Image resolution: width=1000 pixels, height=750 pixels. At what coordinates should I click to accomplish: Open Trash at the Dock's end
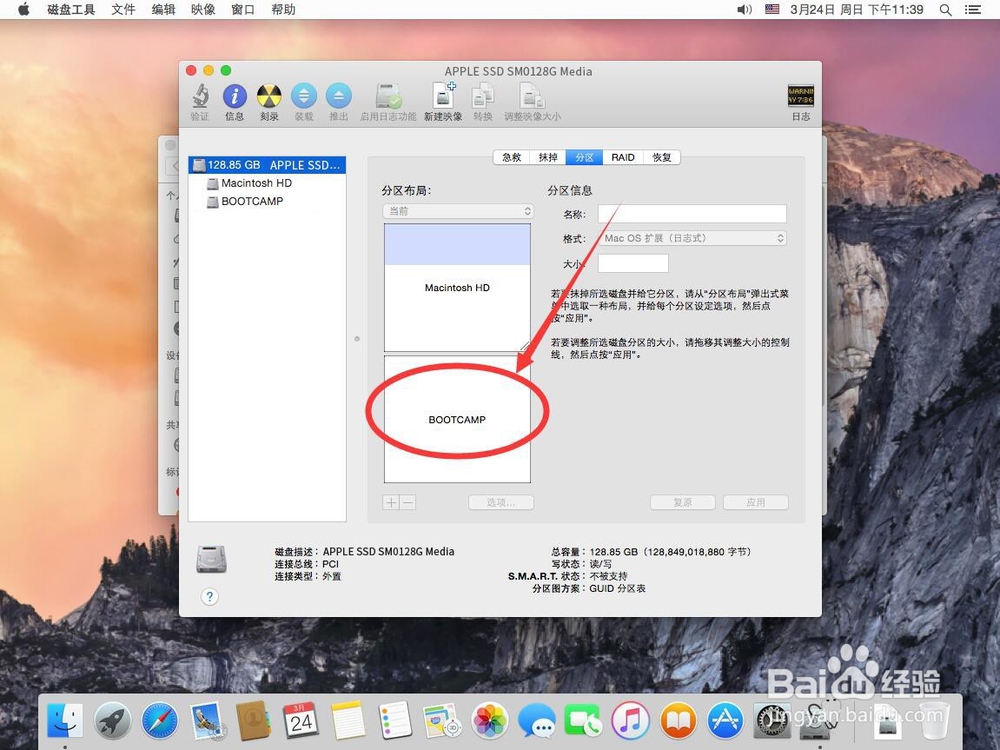[934, 721]
